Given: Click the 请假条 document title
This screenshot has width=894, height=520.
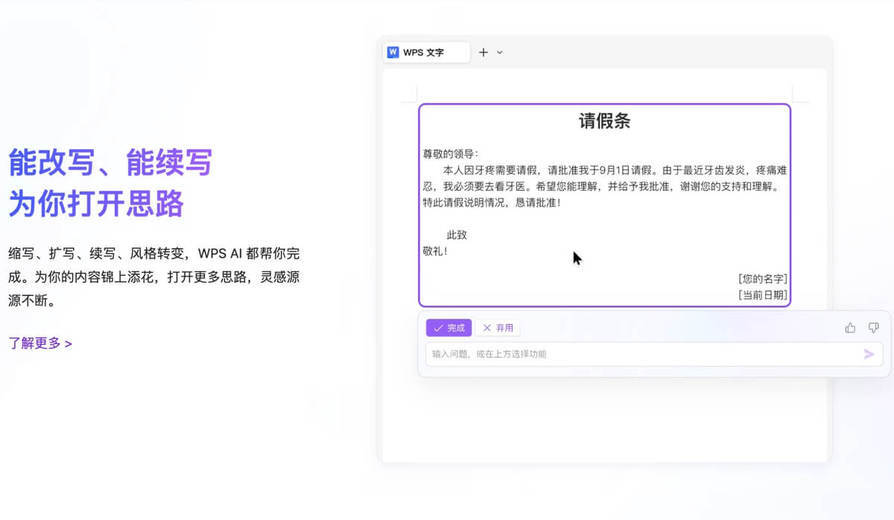Looking at the screenshot, I should (604, 121).
